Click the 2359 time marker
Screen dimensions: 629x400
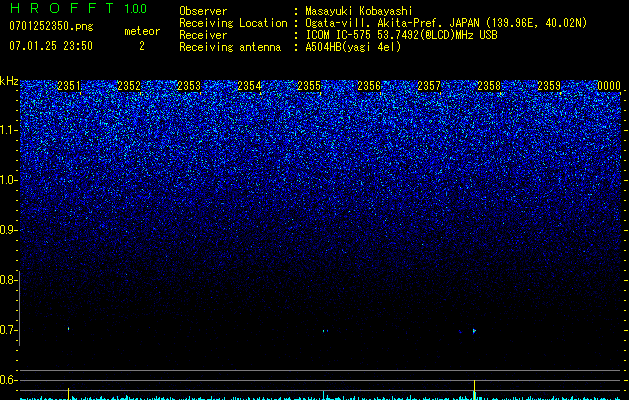(549, 86)
